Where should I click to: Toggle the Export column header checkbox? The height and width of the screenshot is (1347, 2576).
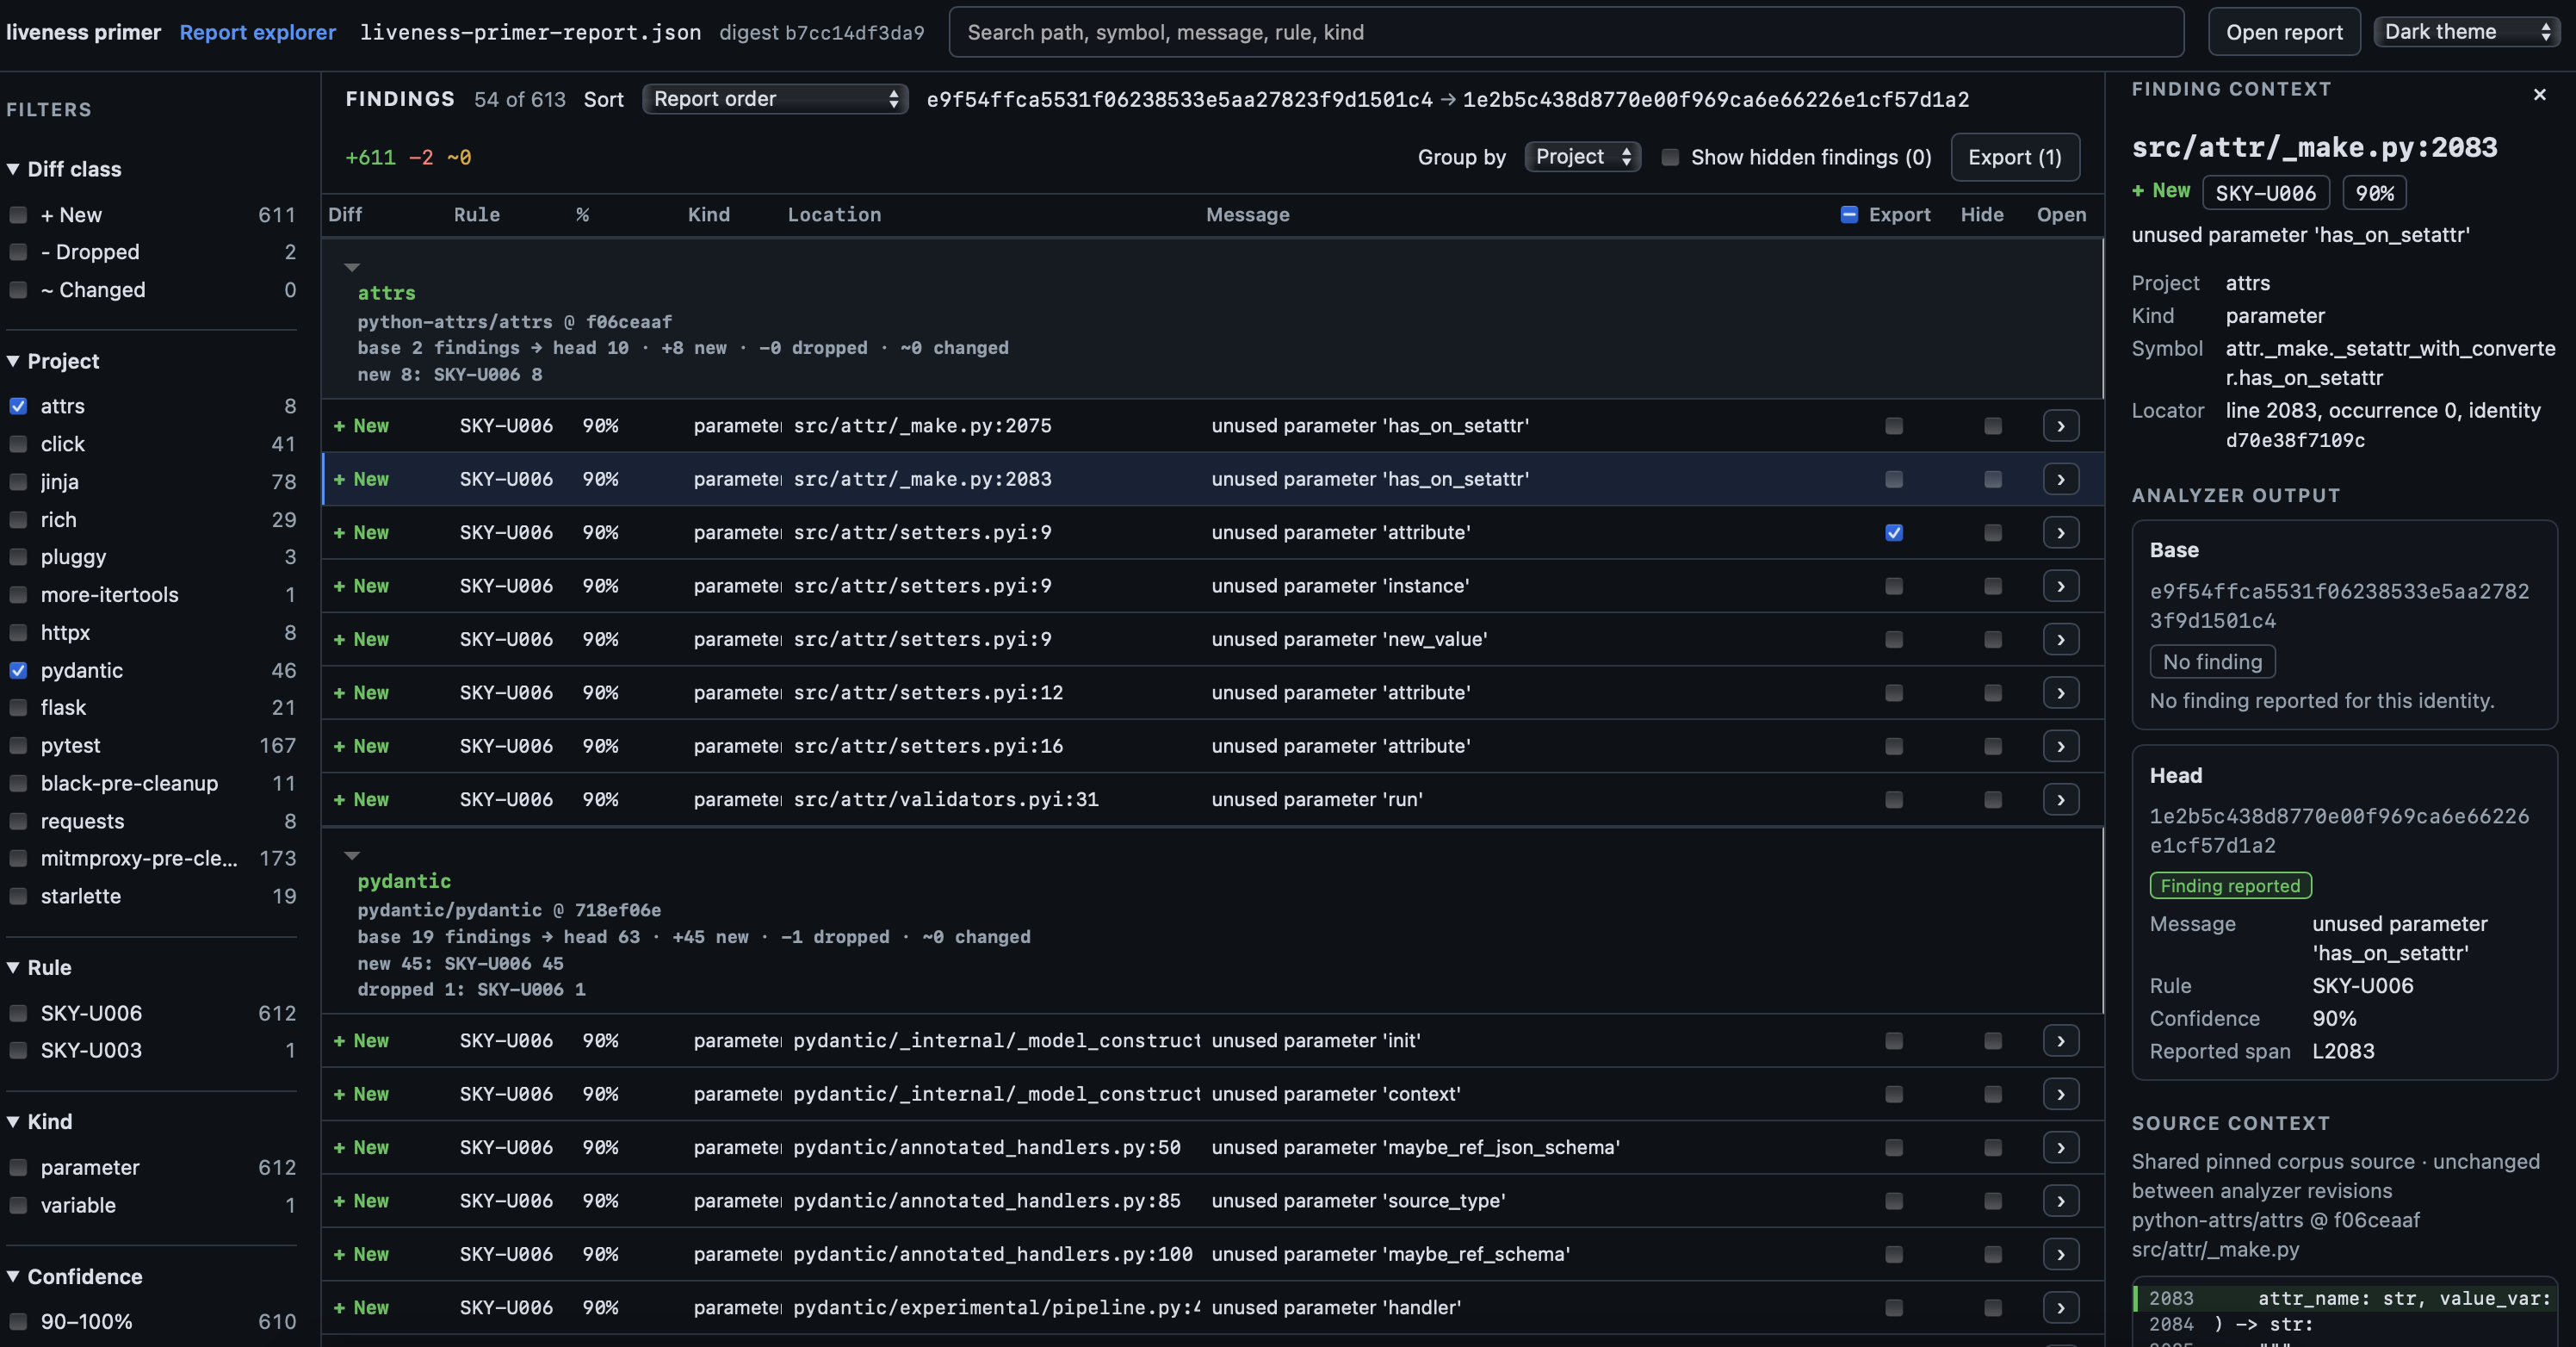point(1849,214)
